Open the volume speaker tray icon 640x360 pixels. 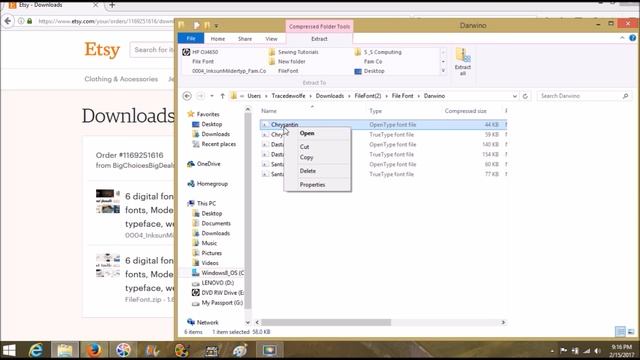tap(598, 351)
